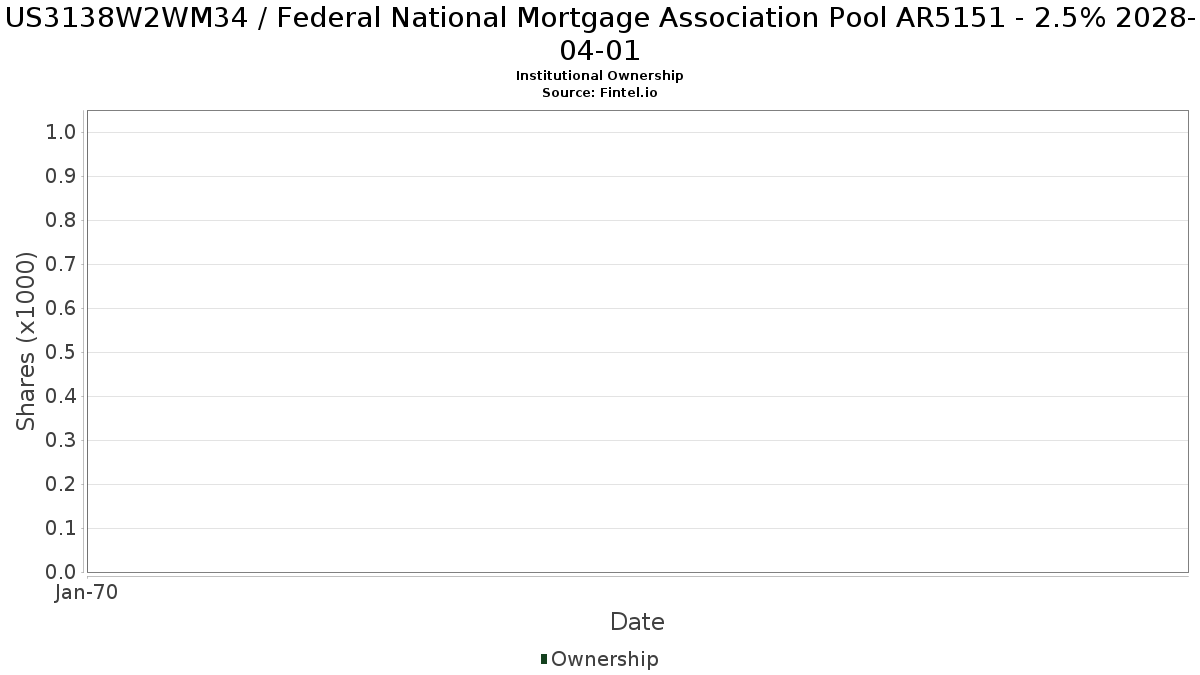Click the green Ownership legend swatch

544,659
